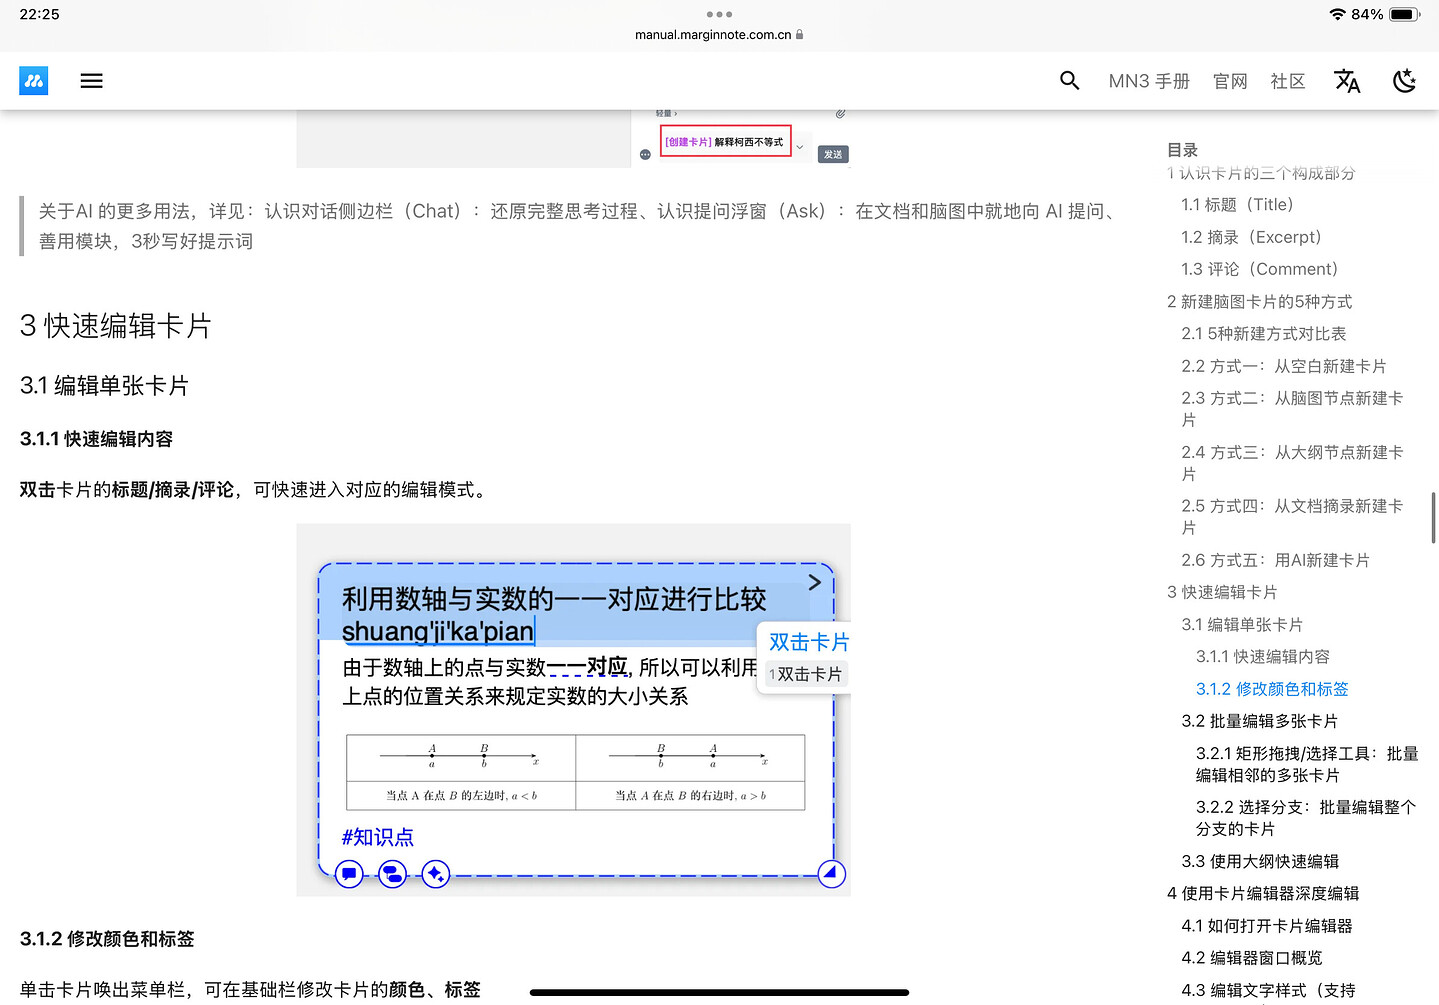Viewport: 1439px width, 1005px height.
Task: Go to 2.3 方式二：从脑图节点新建卡片
Action: tap(1292, 409)
